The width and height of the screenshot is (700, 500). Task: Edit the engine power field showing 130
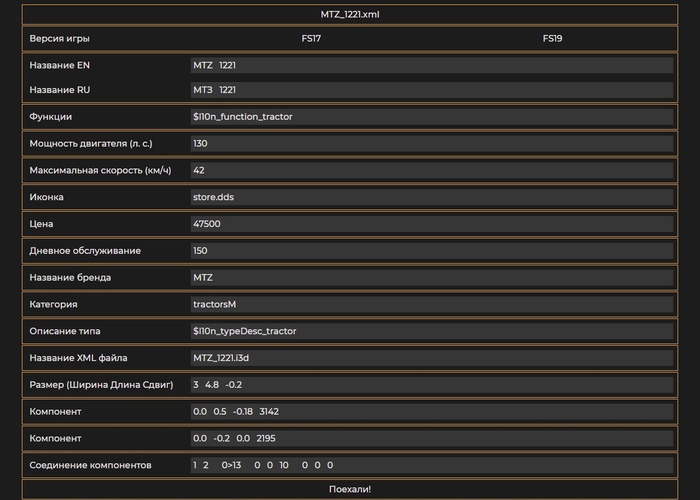click(x=432, y=143)
